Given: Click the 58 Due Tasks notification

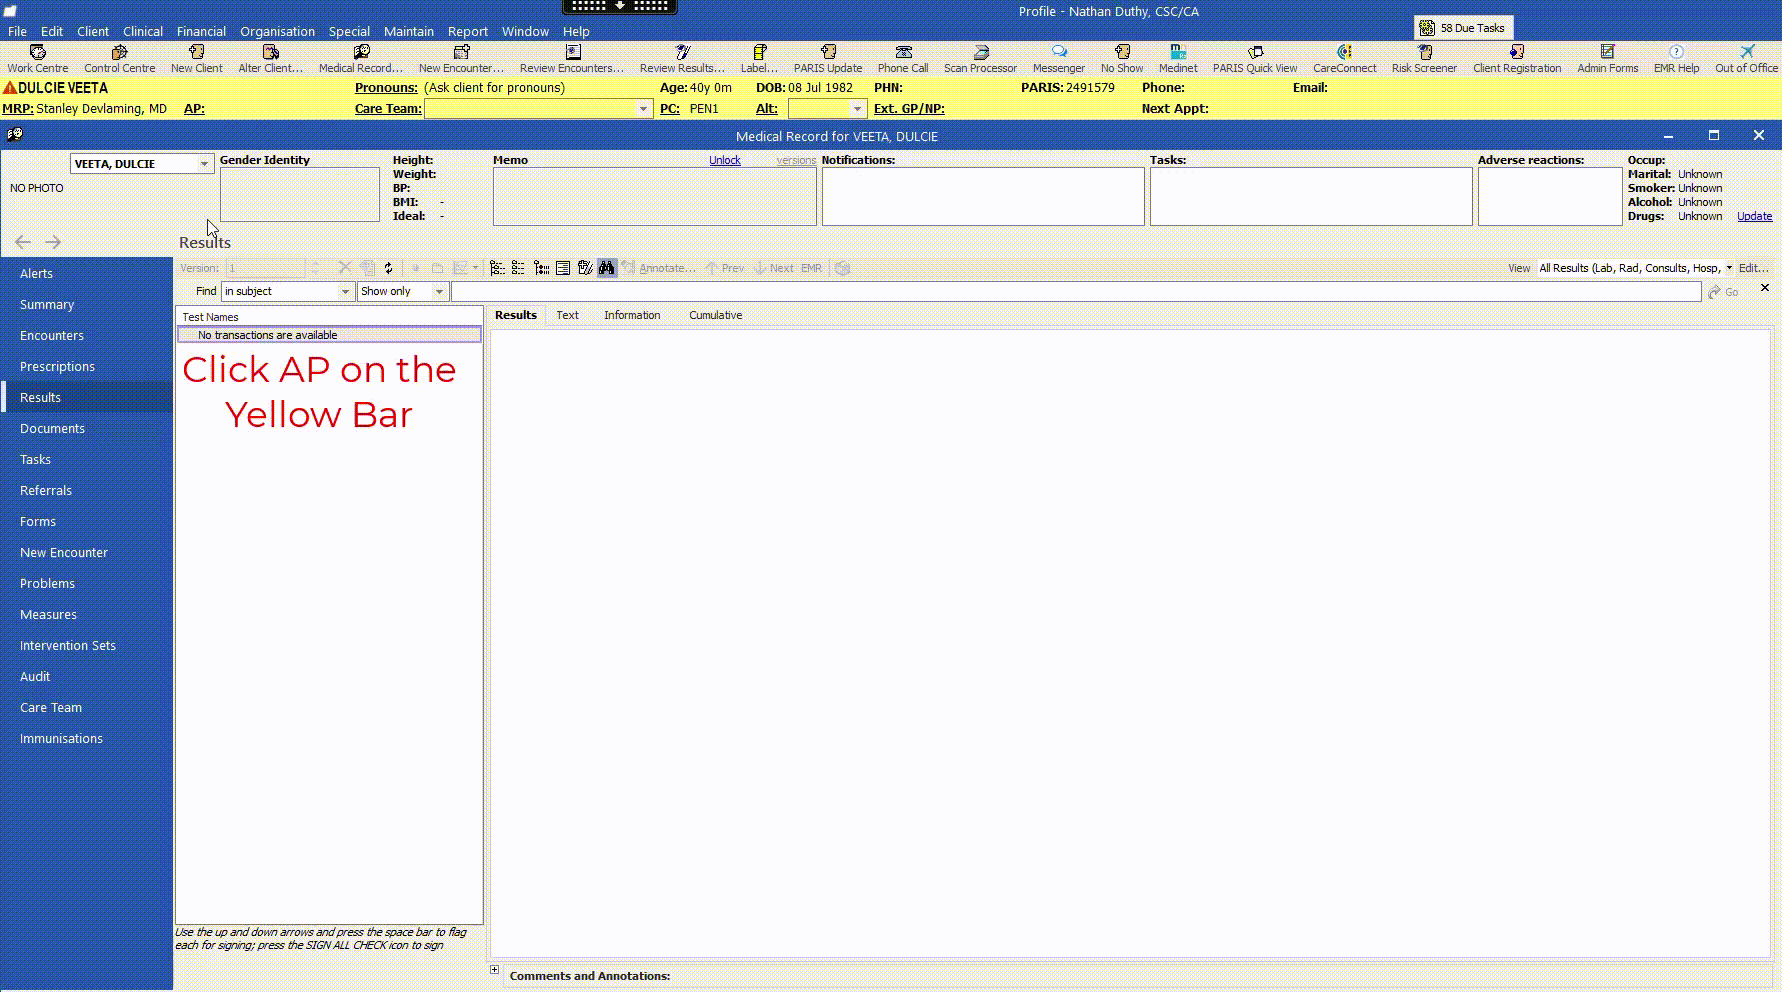Looking at the screenshot, I should coord(1463,27).
